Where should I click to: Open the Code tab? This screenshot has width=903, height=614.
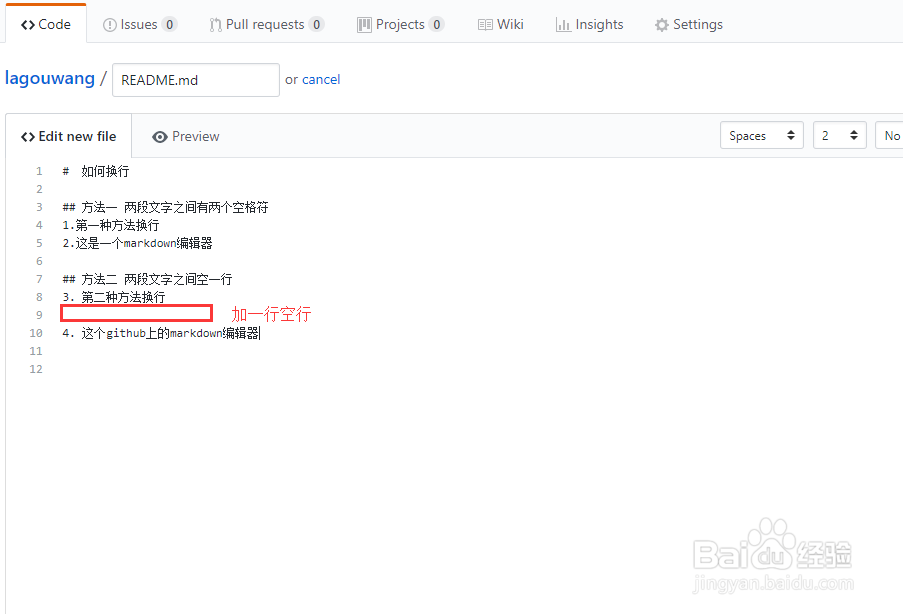coord(46,25)
